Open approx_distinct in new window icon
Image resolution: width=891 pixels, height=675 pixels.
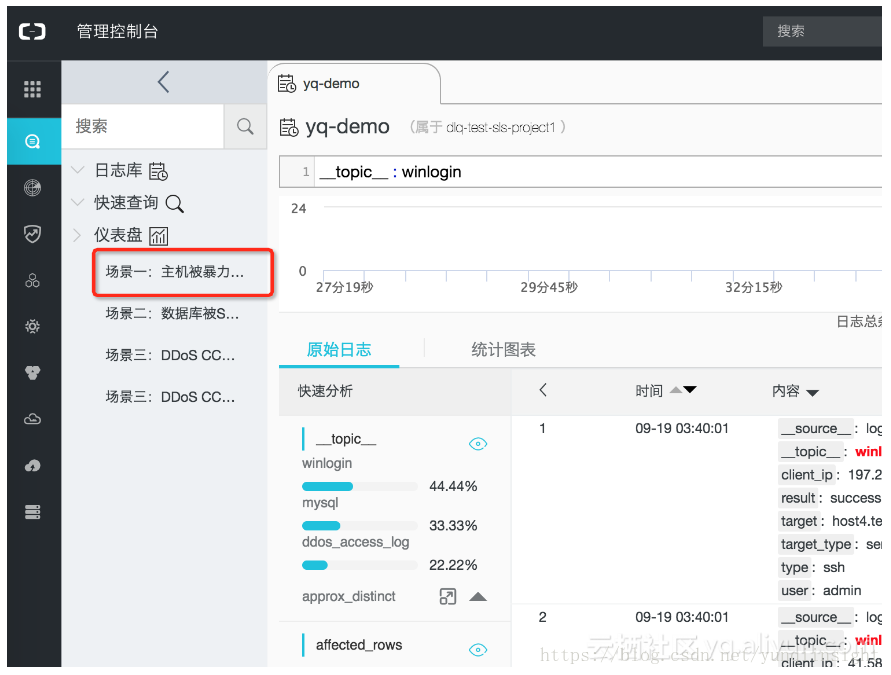coord(448,597)
